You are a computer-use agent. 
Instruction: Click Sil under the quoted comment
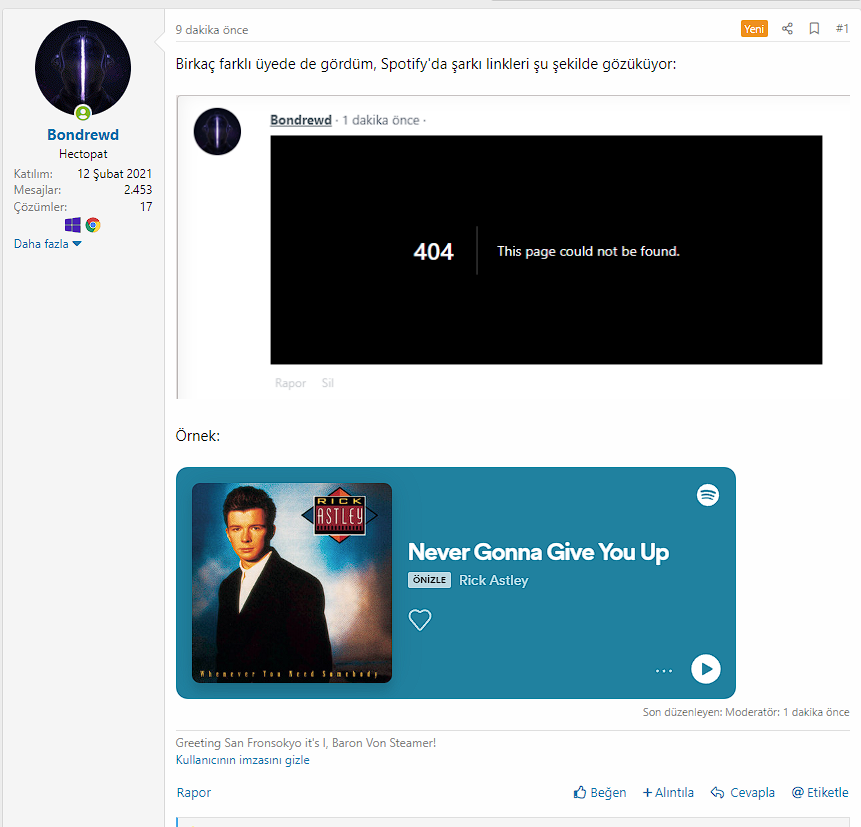click(x=327, y=383)
